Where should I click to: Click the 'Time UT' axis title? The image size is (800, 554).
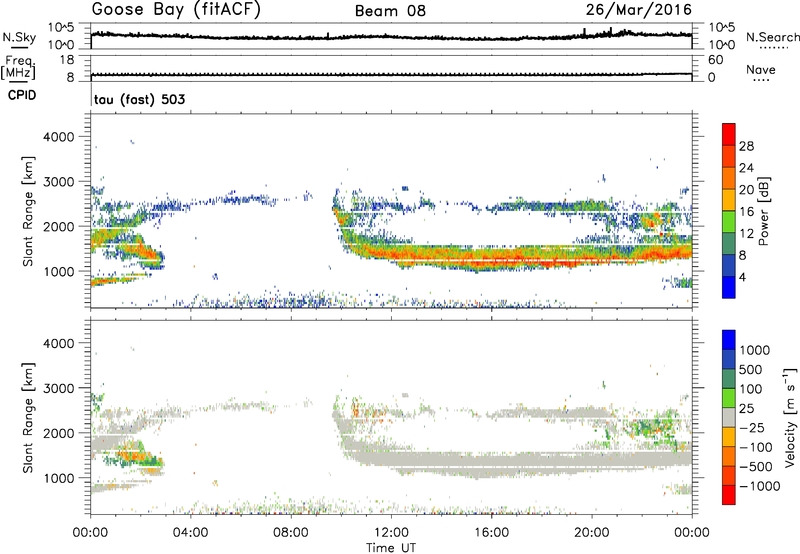click(391, 548)
